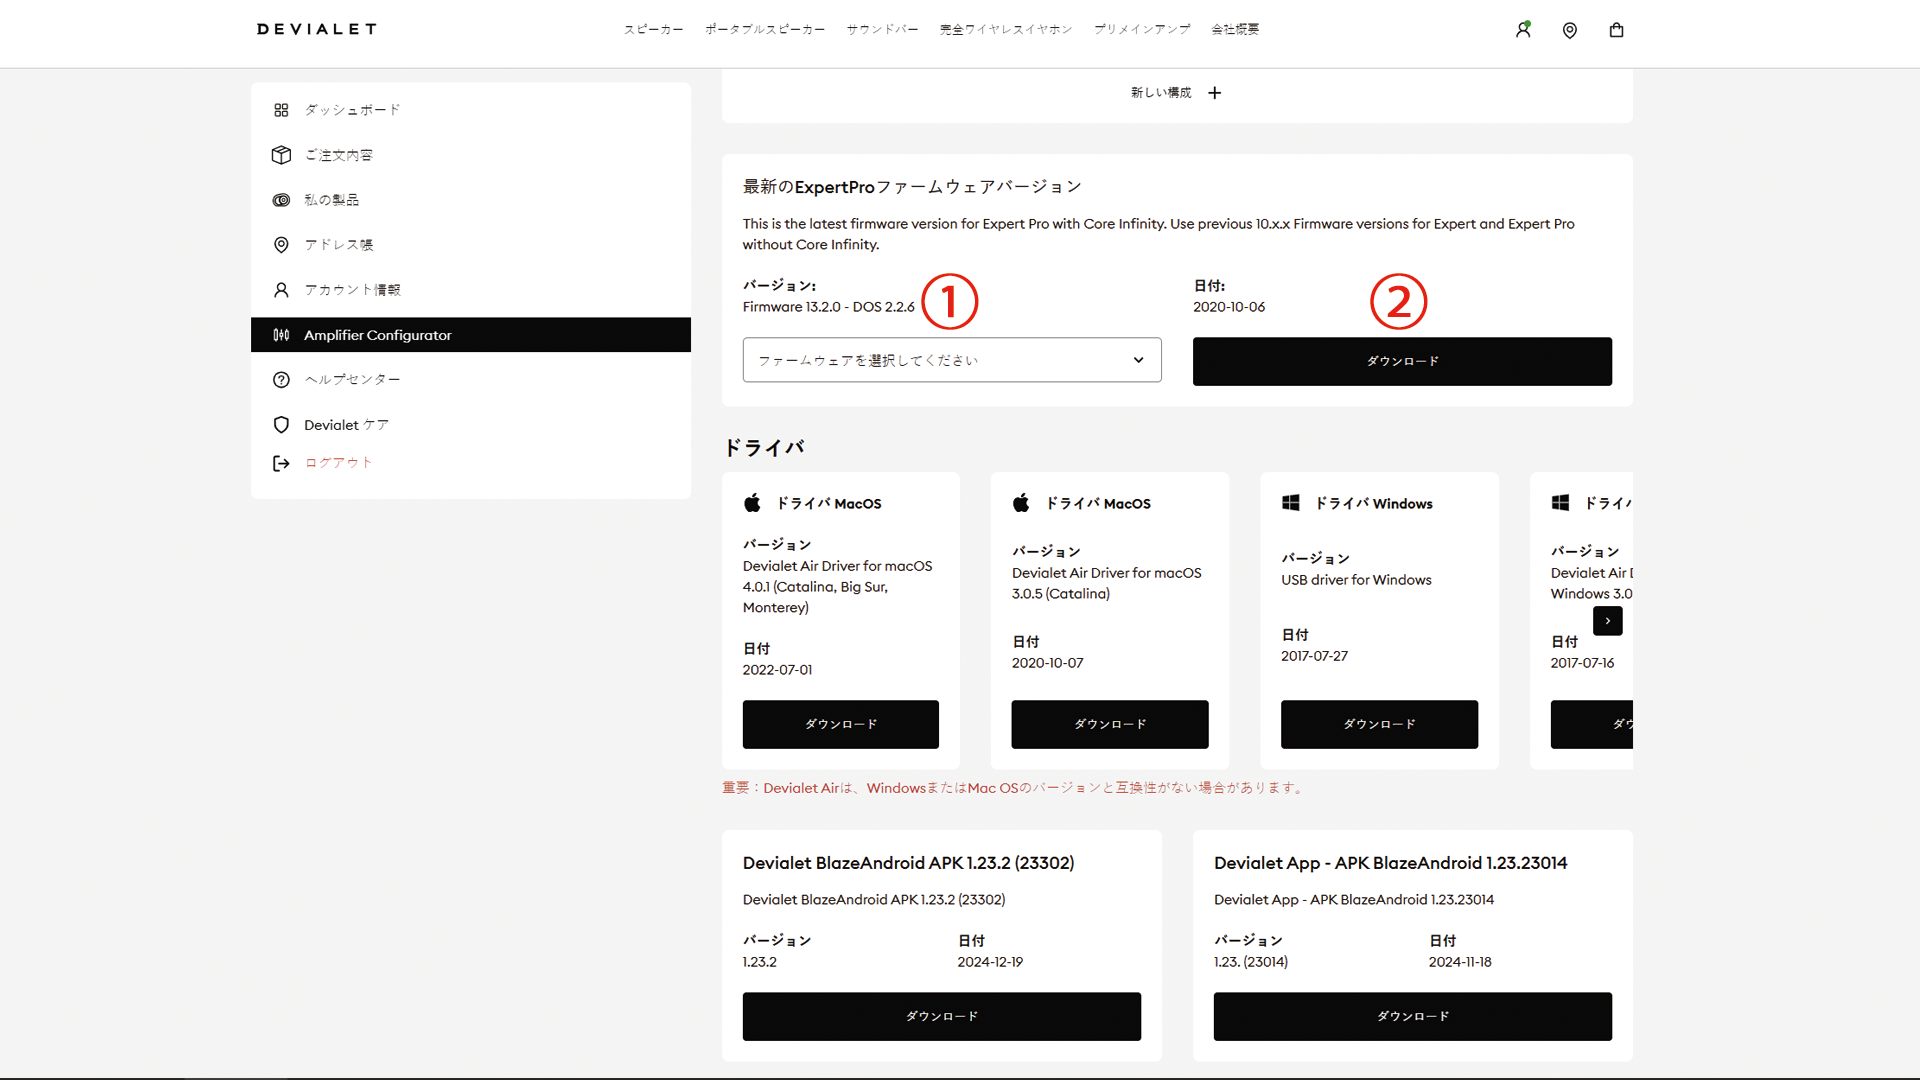Click the red ログアウト link

pos(339,463)
